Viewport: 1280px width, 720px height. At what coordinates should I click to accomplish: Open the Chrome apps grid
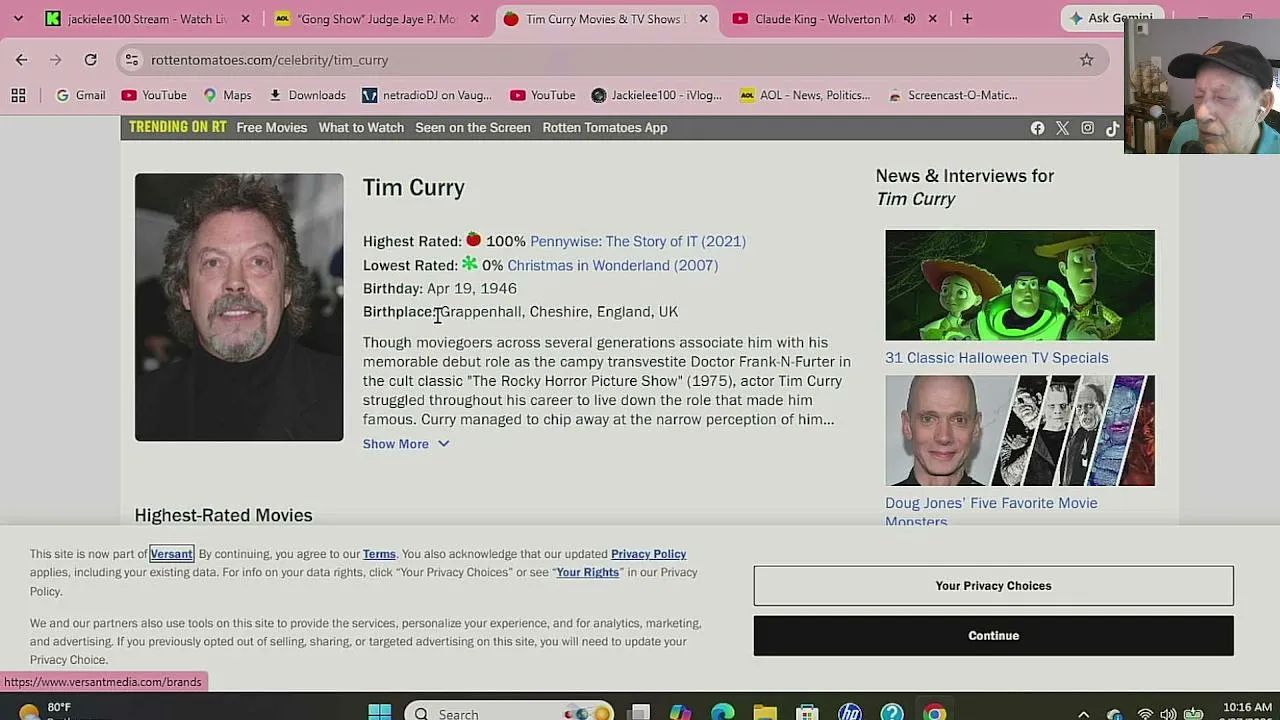18,95
